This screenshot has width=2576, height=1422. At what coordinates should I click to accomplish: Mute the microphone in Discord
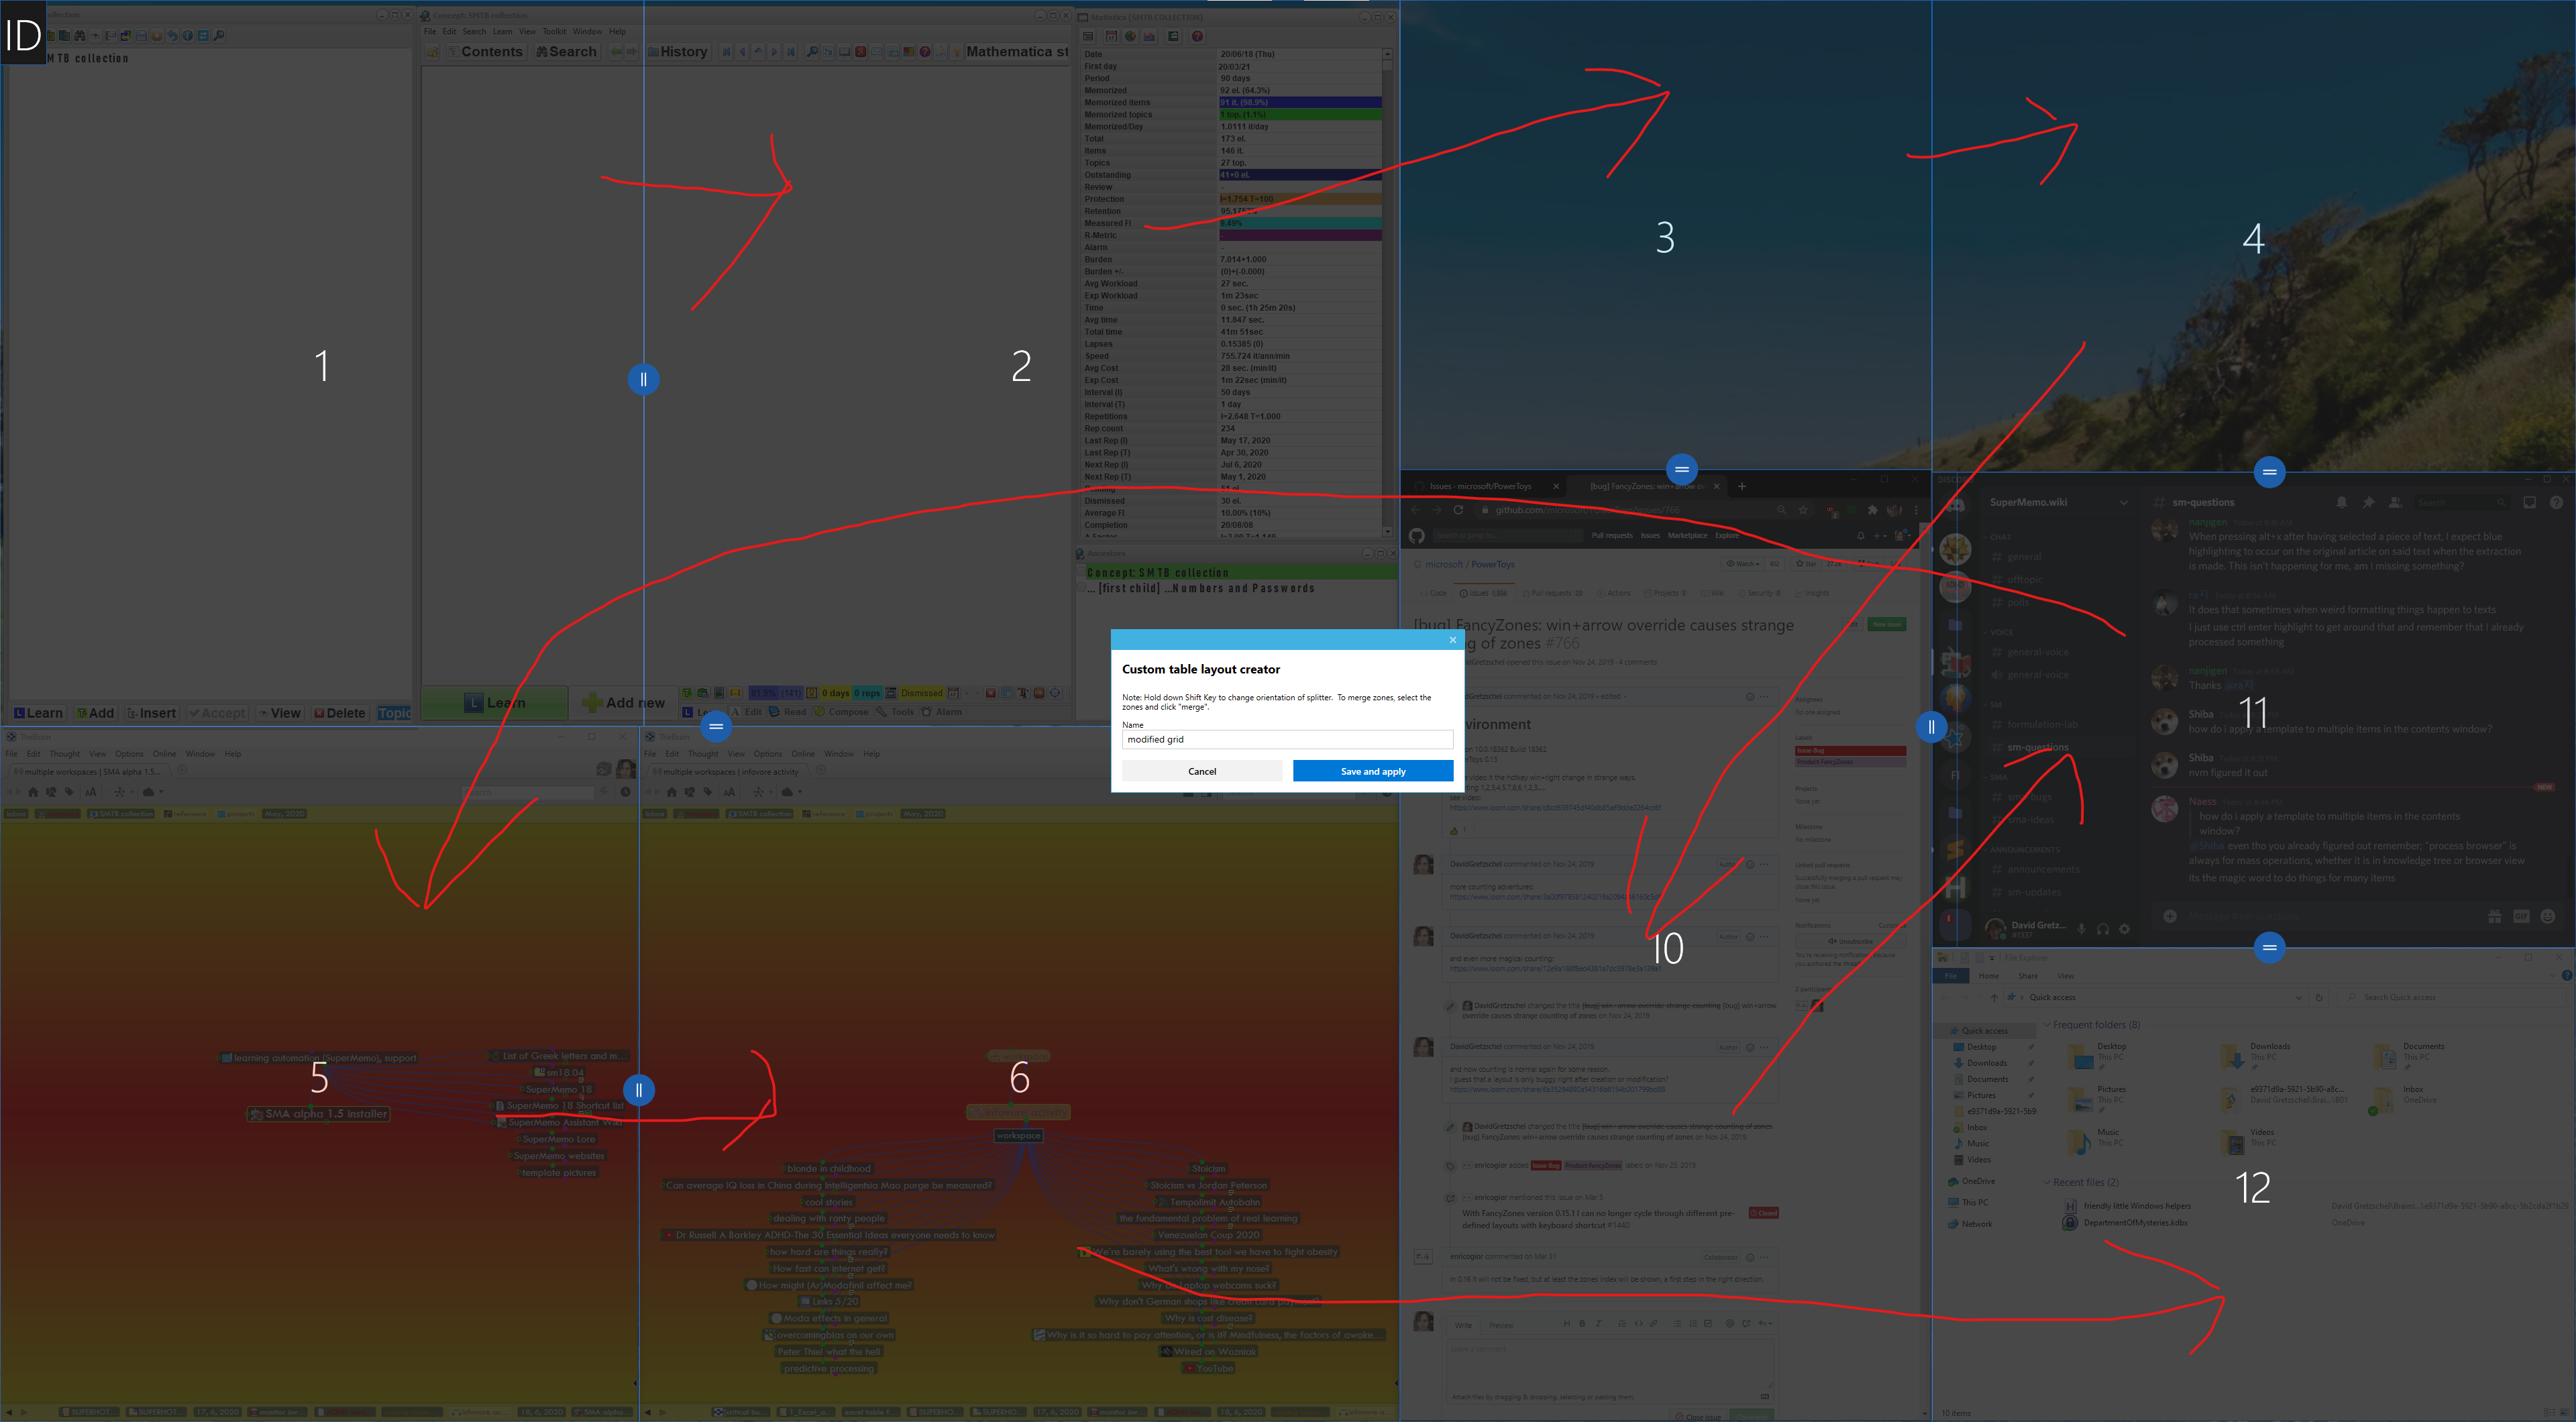[2081, 928]
